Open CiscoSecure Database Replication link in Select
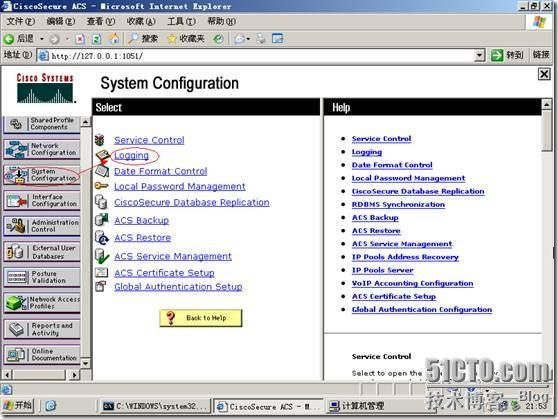 tap(191, 202)
